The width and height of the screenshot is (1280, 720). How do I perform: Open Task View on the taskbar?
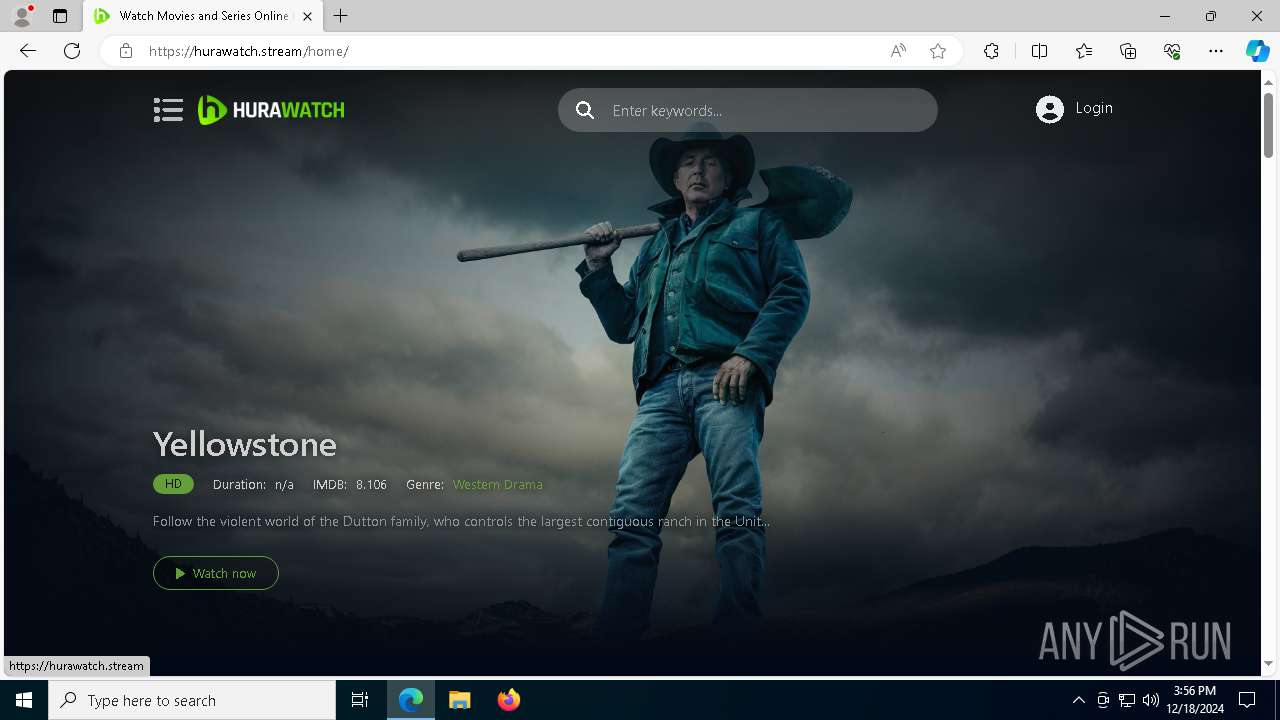pyautogui.click(x=360, y=700)
